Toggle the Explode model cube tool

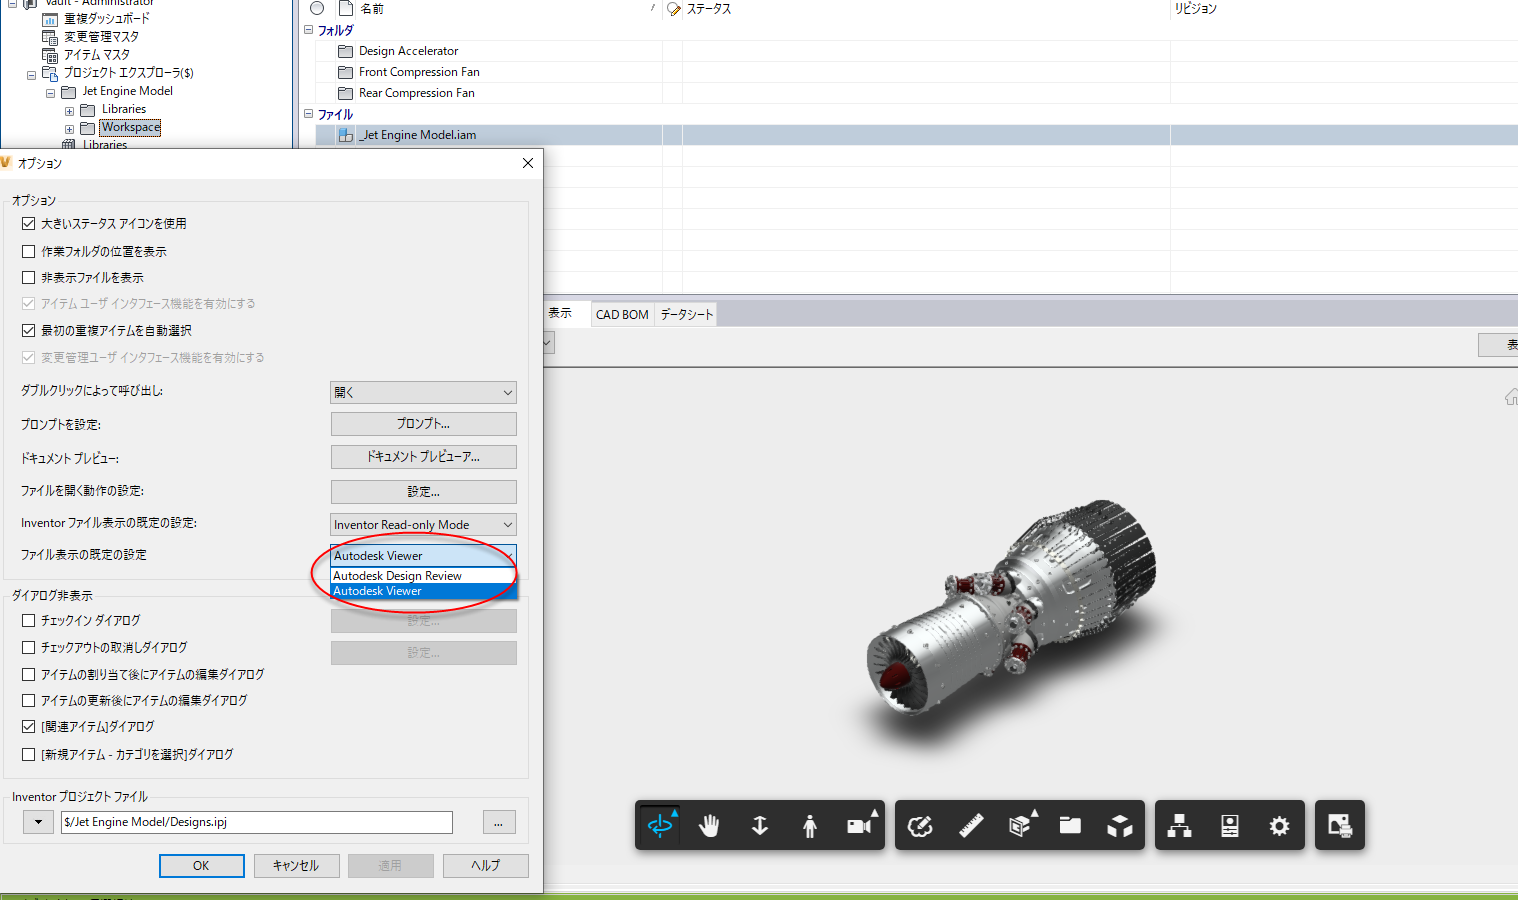tap(1120, 826)
